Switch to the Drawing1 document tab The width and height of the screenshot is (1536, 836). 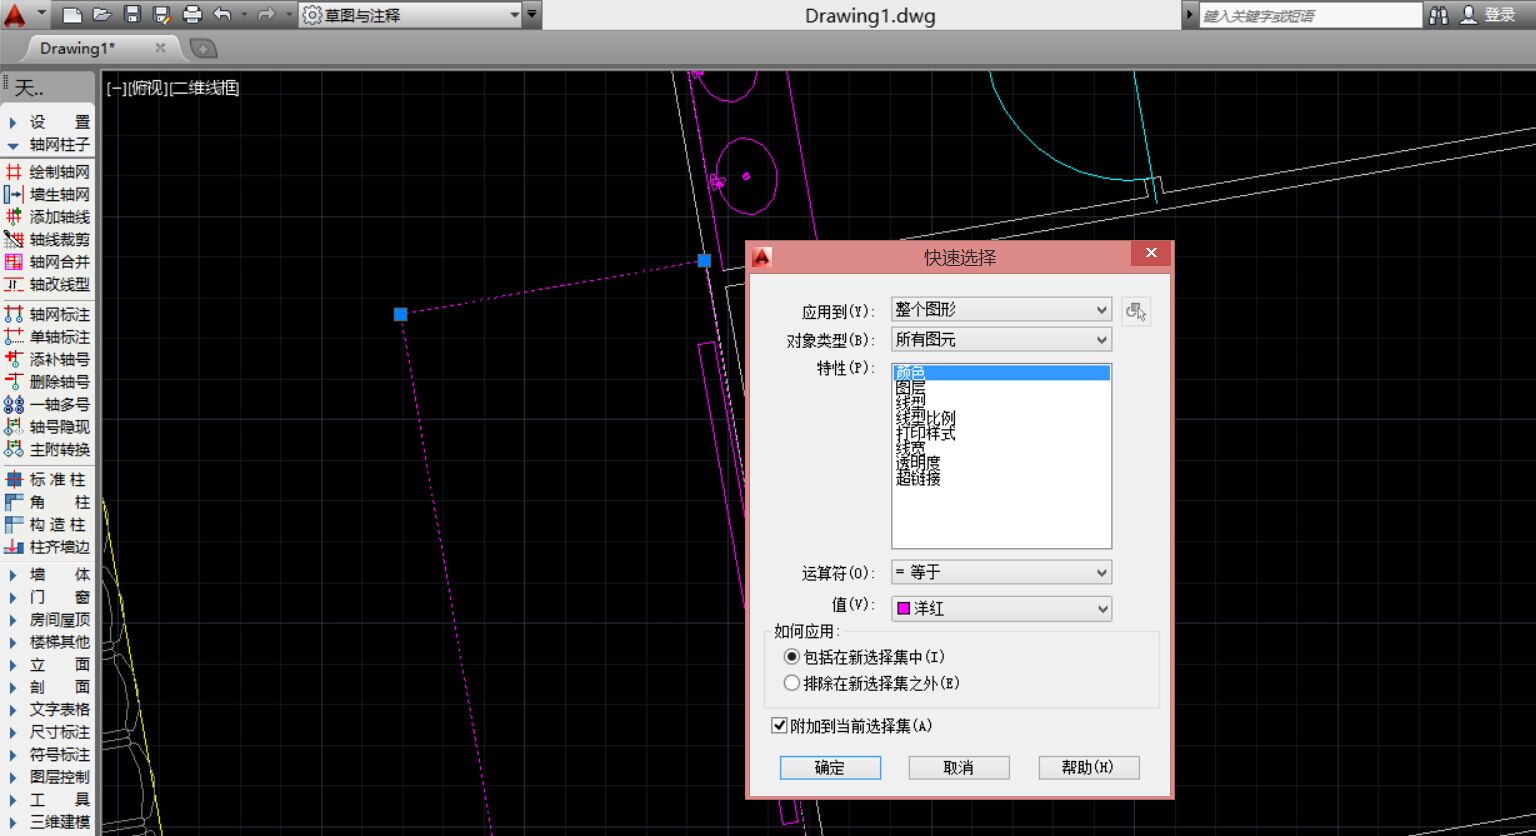click(x=78, y=48)
